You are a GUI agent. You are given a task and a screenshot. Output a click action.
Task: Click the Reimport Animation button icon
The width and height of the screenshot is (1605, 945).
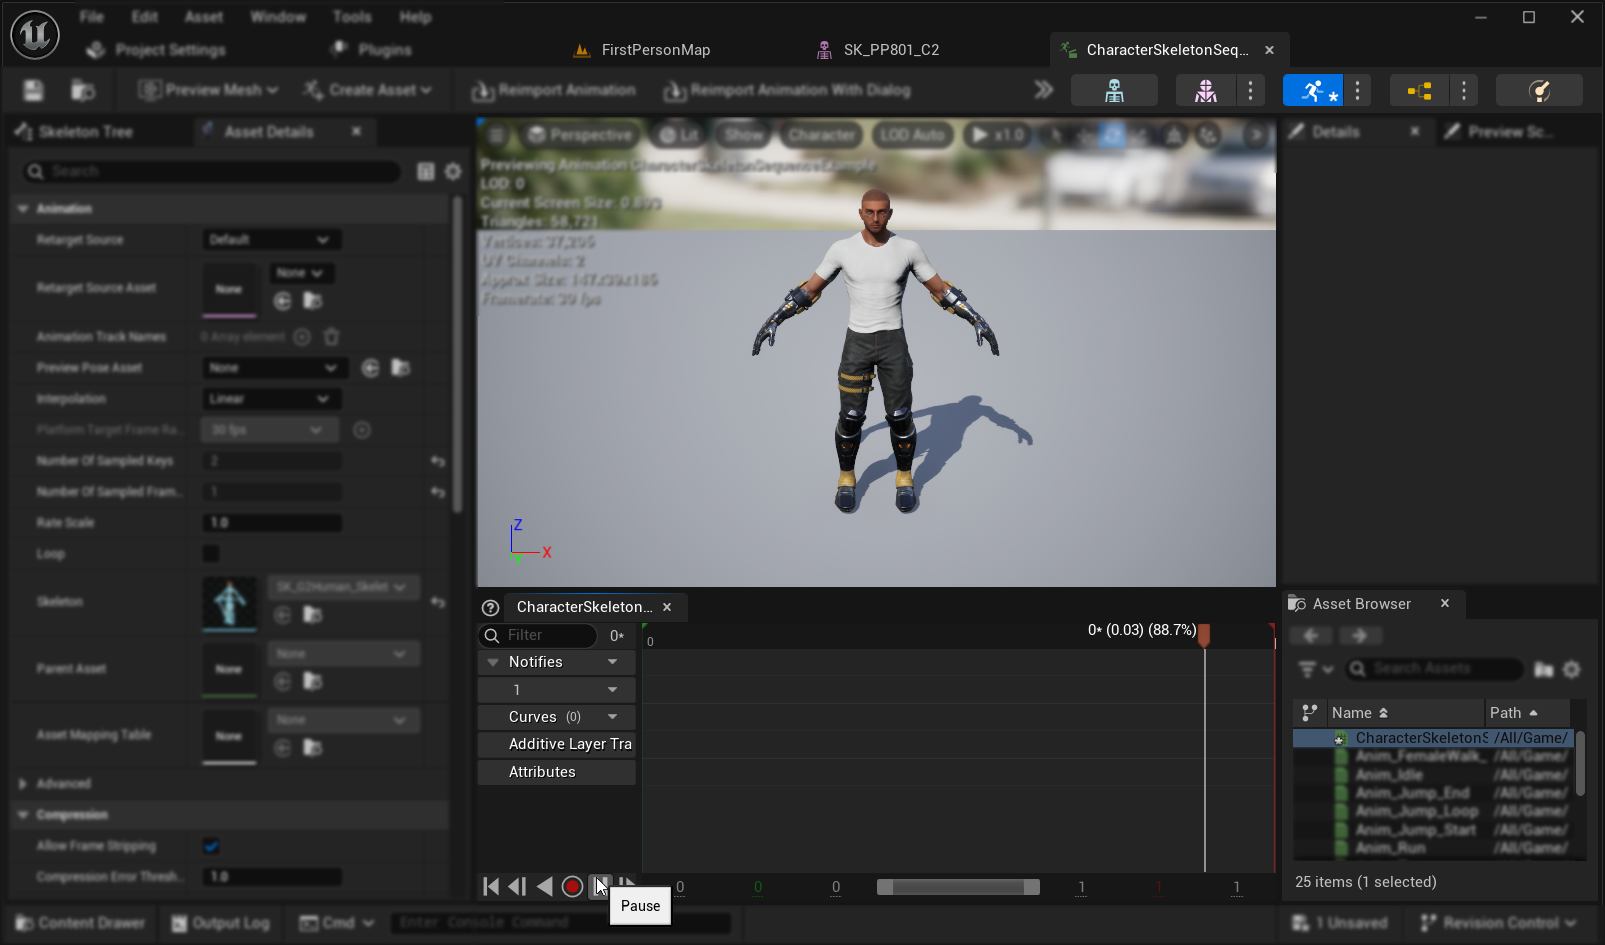(x=484, y=90)
